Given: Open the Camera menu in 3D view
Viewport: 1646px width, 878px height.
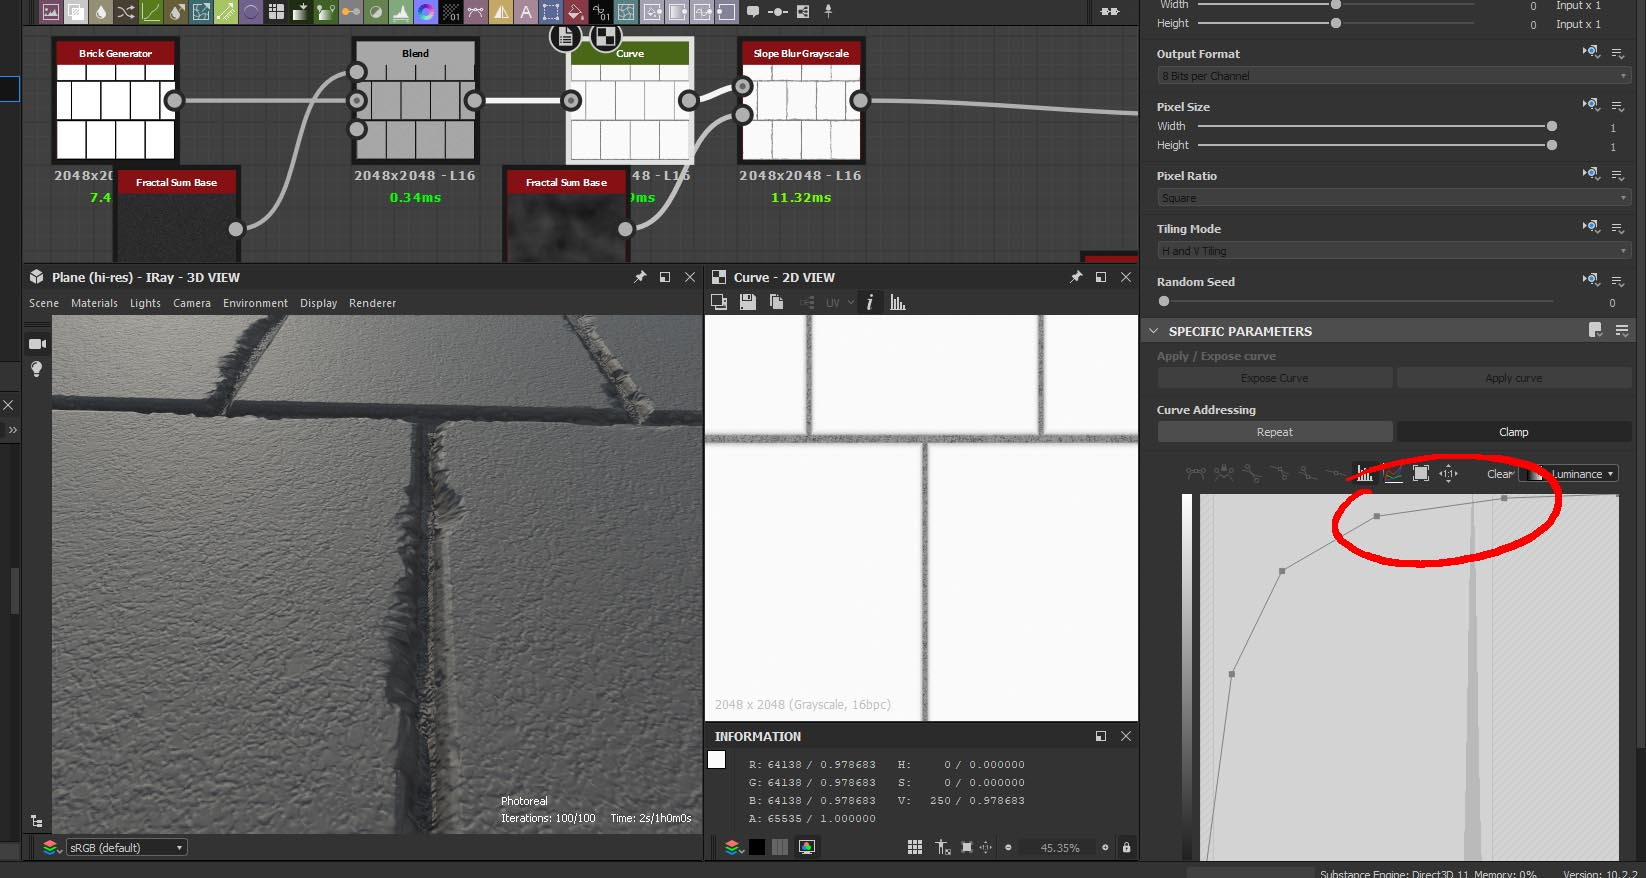Looking at the screenshot, I should 192,303.
